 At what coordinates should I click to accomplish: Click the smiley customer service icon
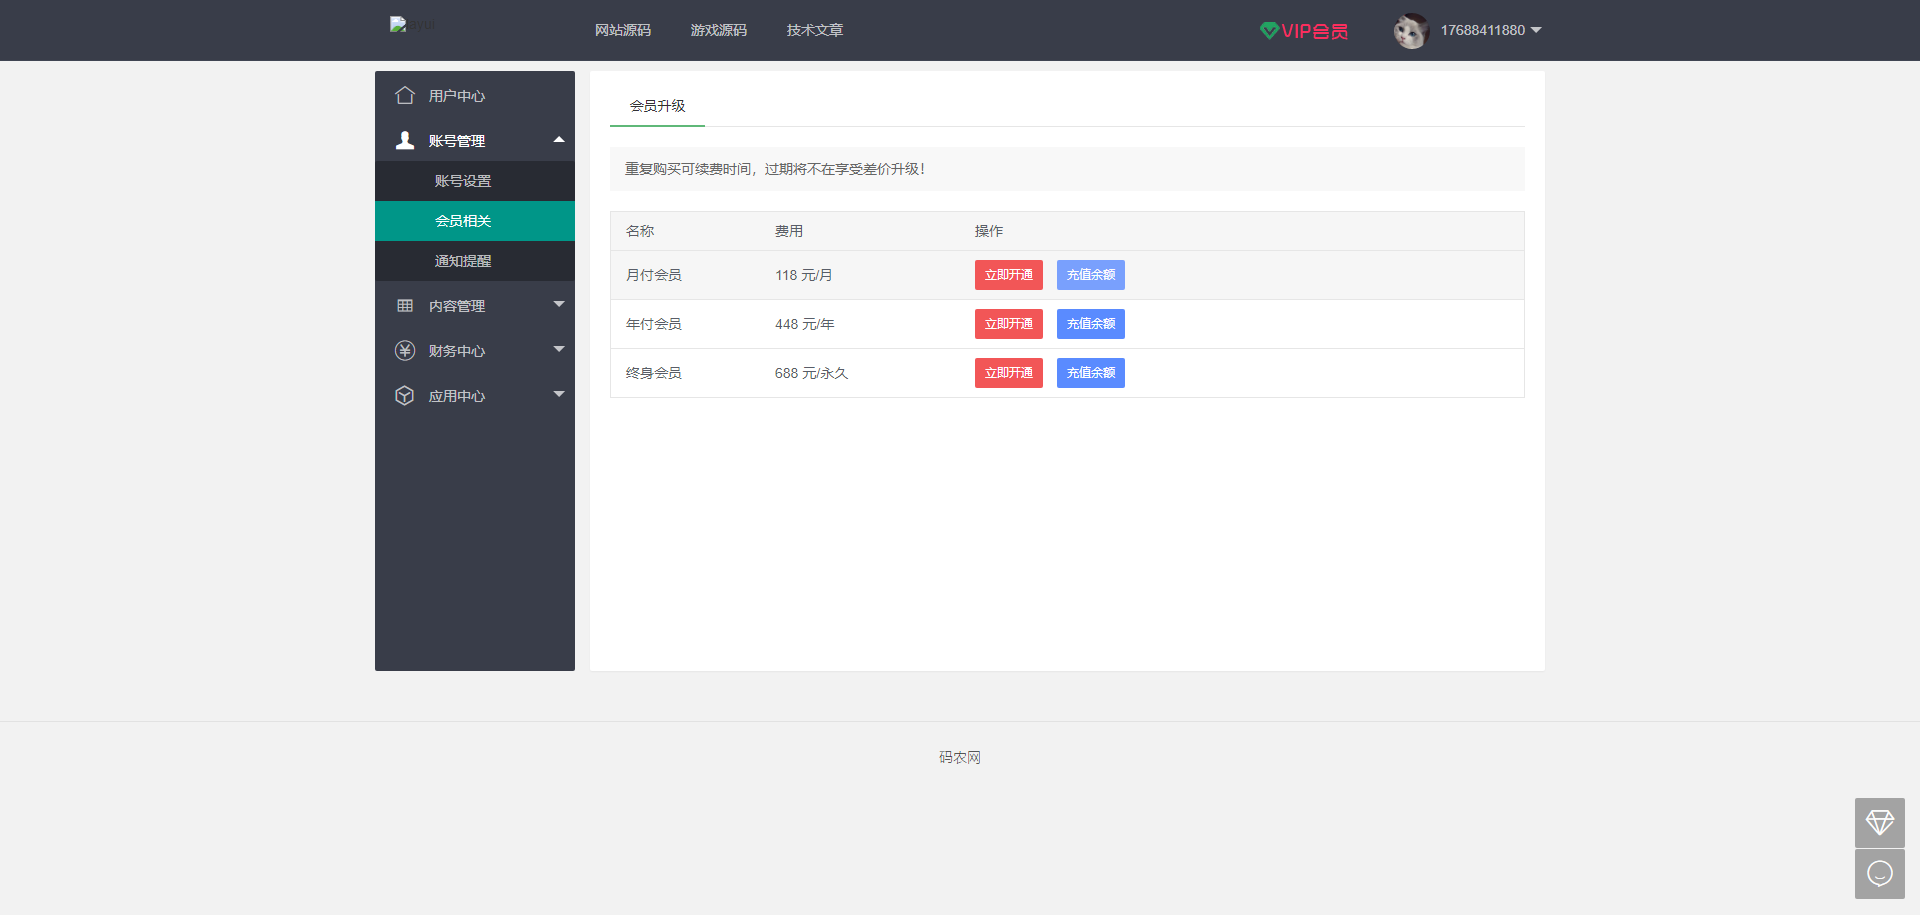click(x=1879, y=873)
